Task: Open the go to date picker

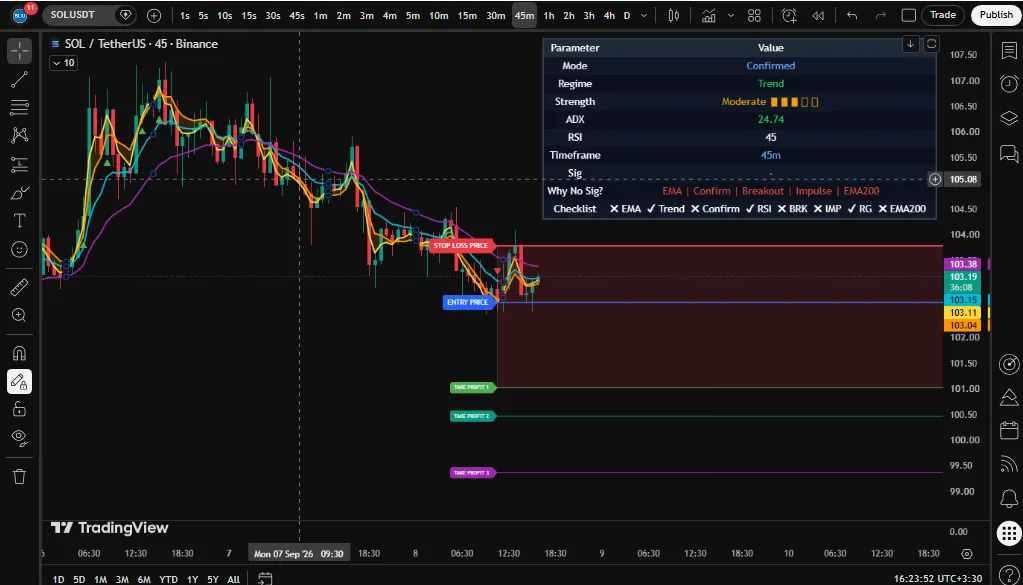Action: point(265,578)
